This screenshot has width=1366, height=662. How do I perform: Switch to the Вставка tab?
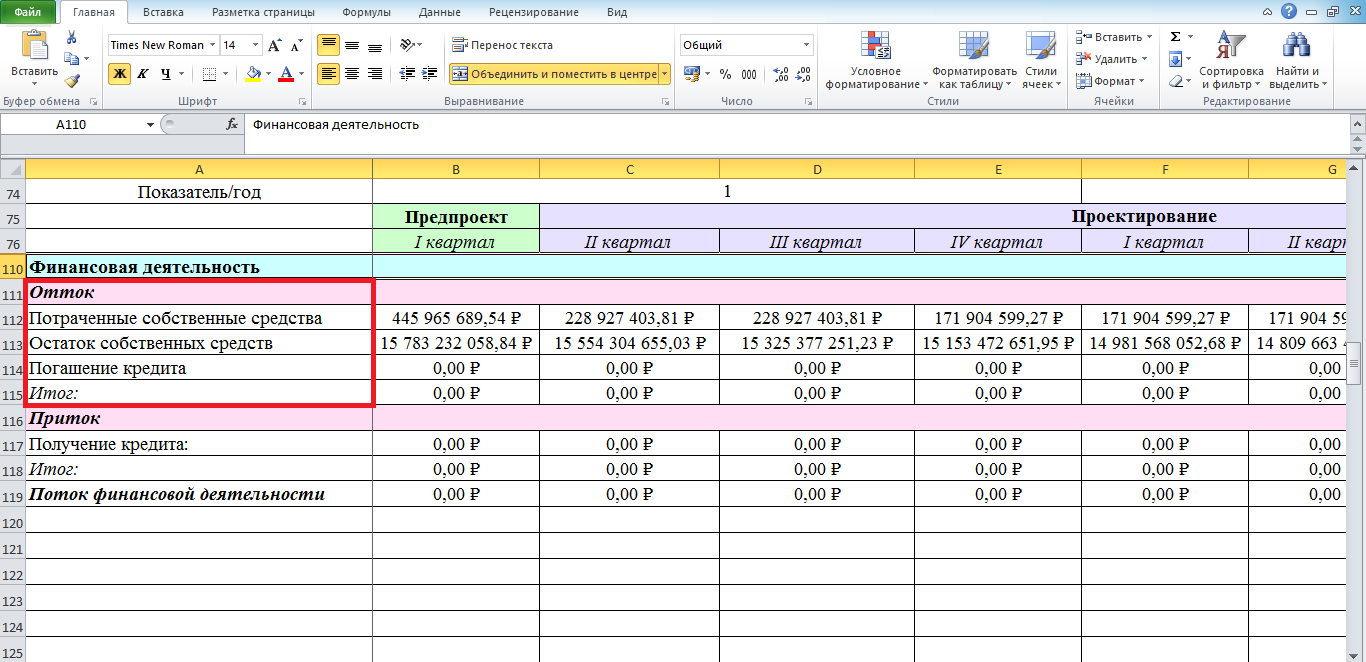(163, 12)
